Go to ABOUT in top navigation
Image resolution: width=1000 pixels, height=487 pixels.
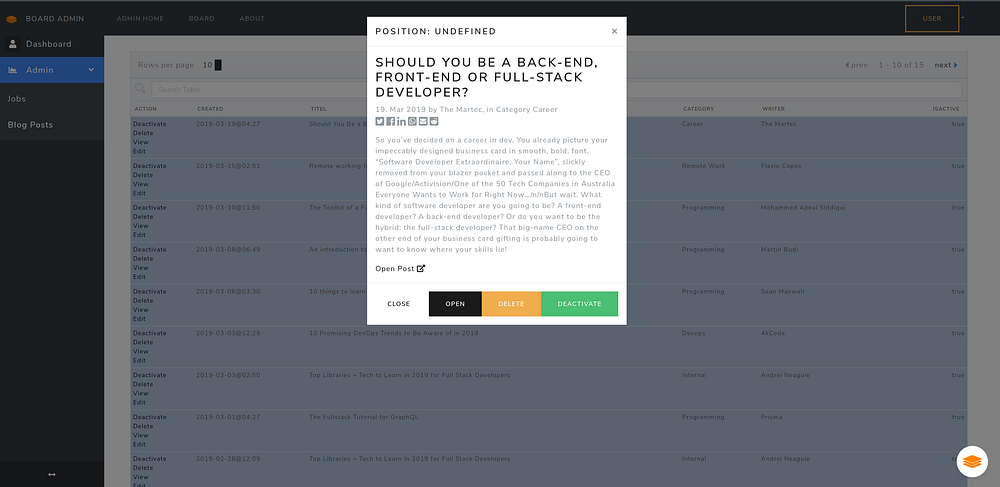(x=252, y=18)
